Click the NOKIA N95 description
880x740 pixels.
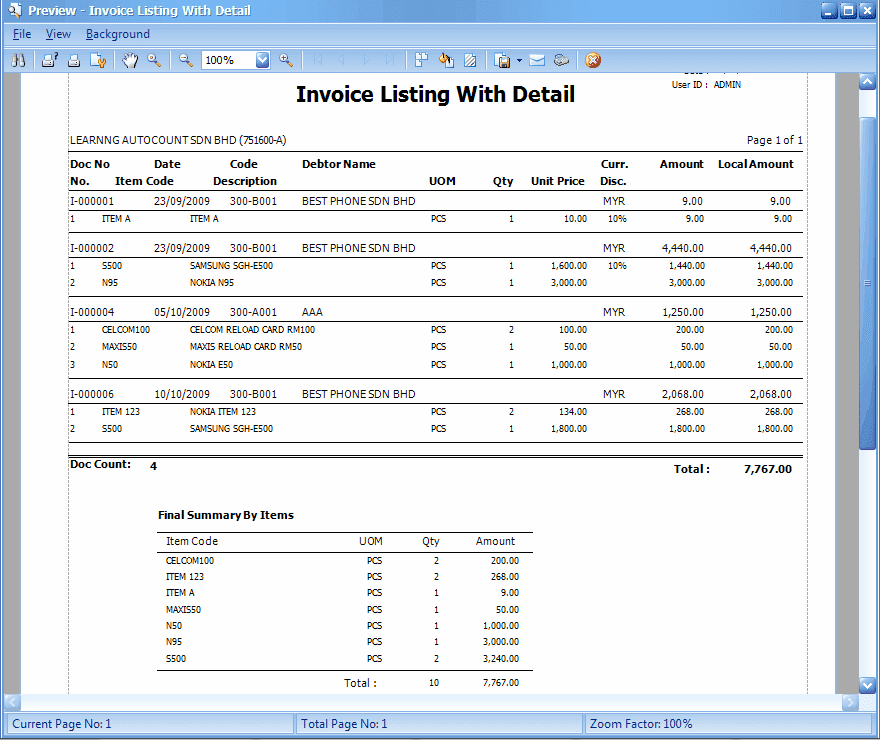tap(212, 283)
